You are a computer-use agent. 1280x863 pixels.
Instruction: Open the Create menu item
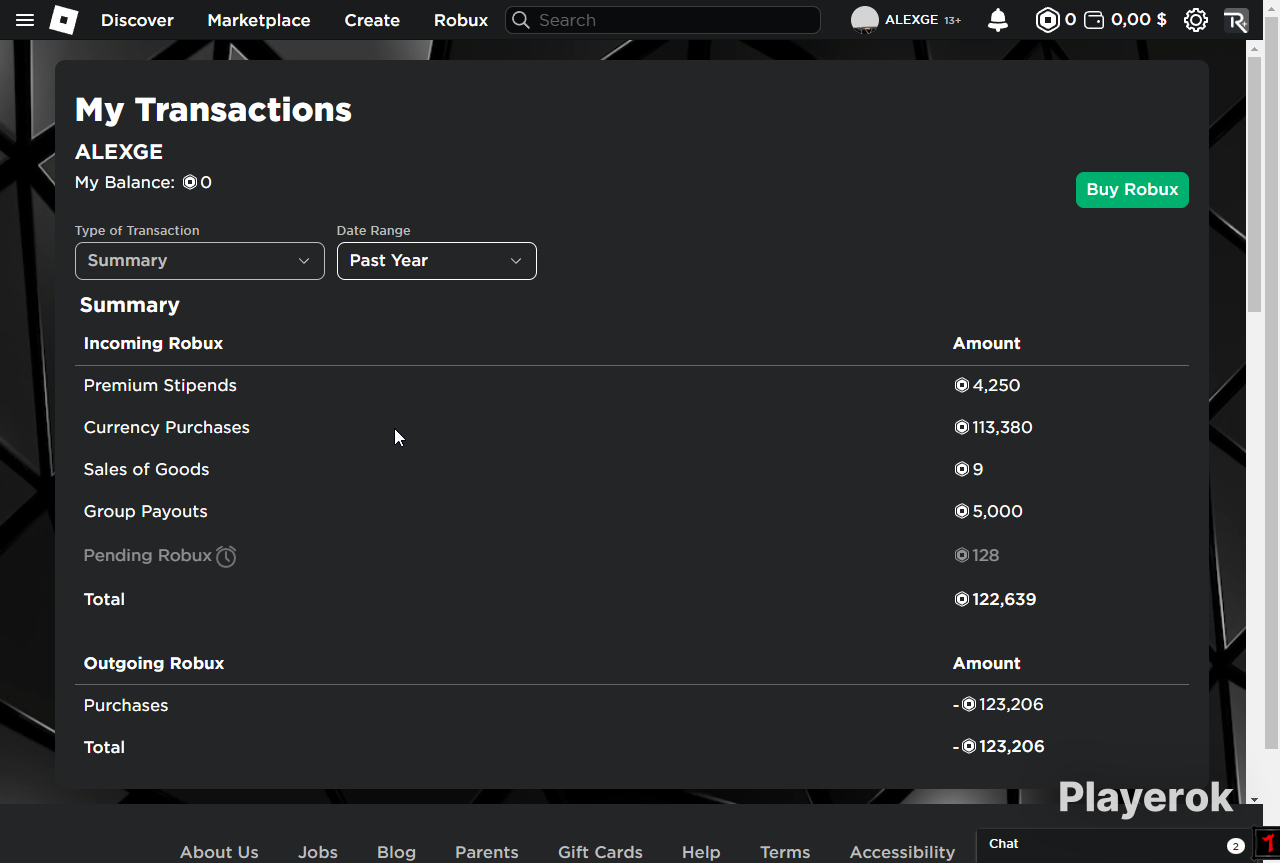click(x=372, y=20)
